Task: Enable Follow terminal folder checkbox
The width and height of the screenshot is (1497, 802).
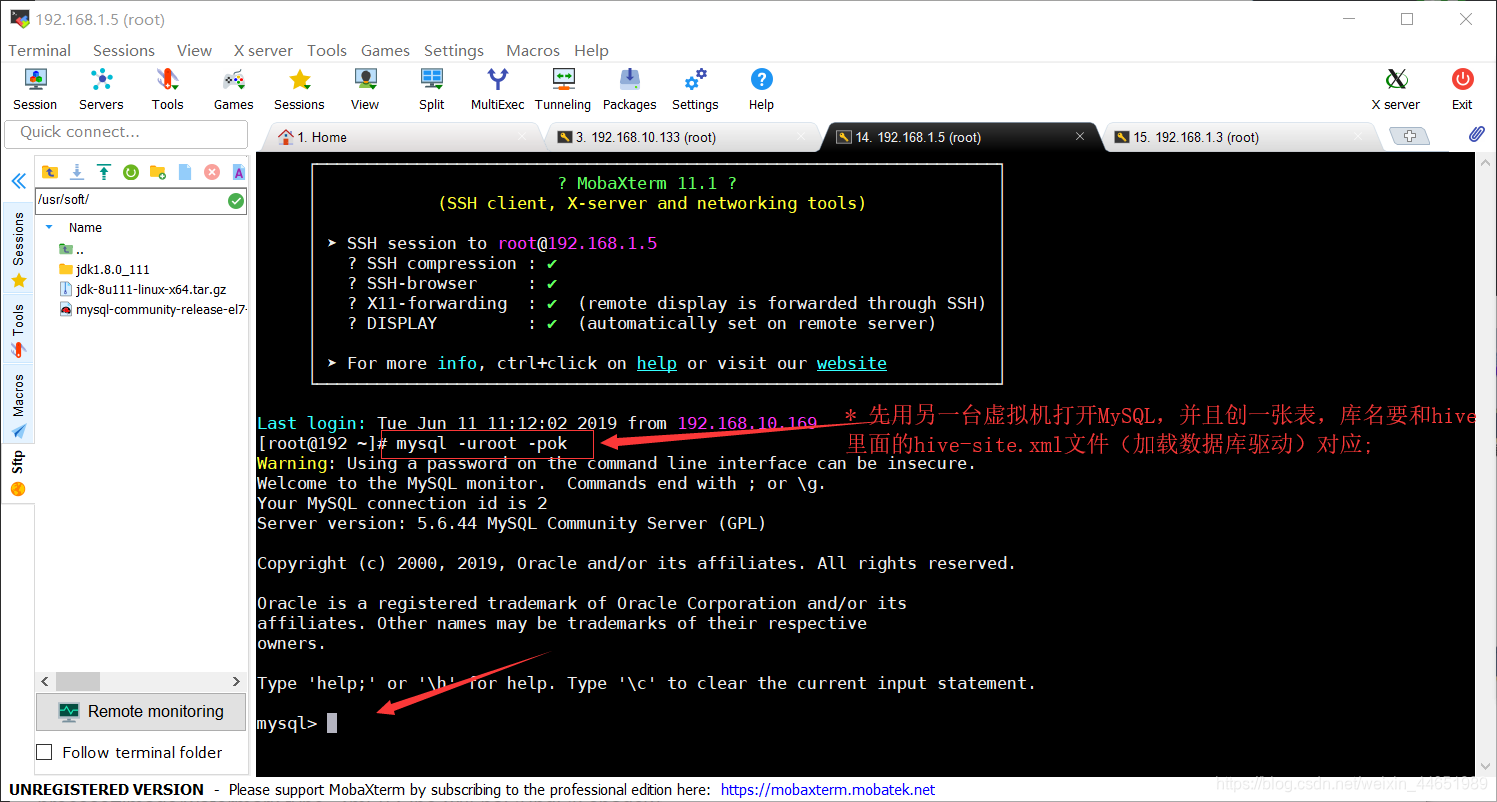Action: point(44,752)
